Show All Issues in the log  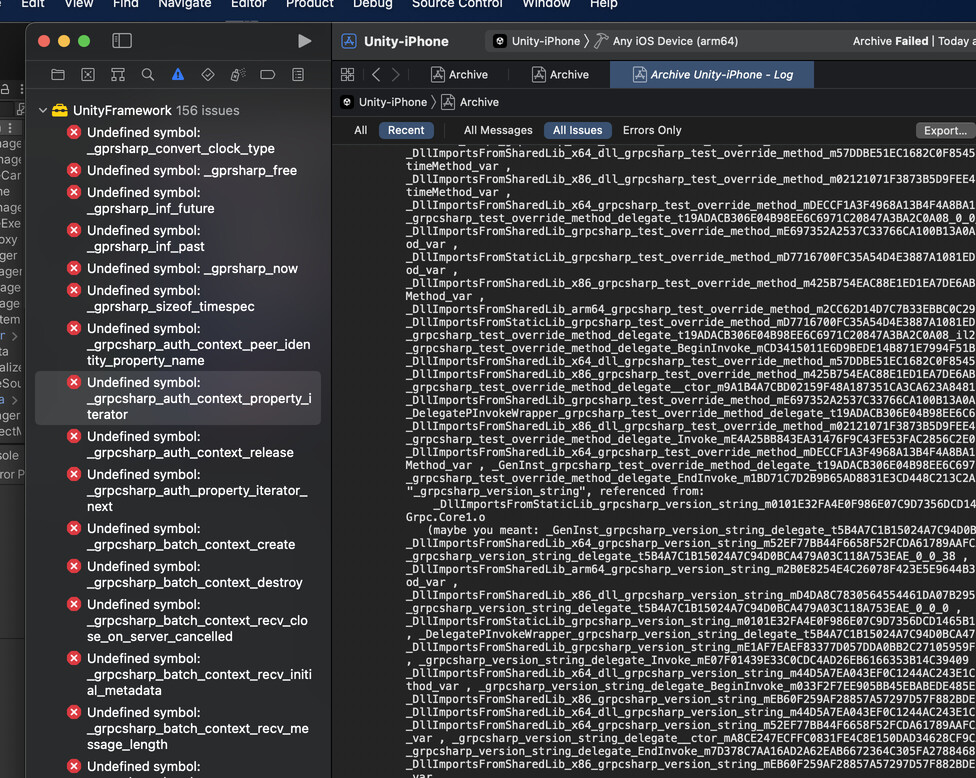(x=578, y=130)
